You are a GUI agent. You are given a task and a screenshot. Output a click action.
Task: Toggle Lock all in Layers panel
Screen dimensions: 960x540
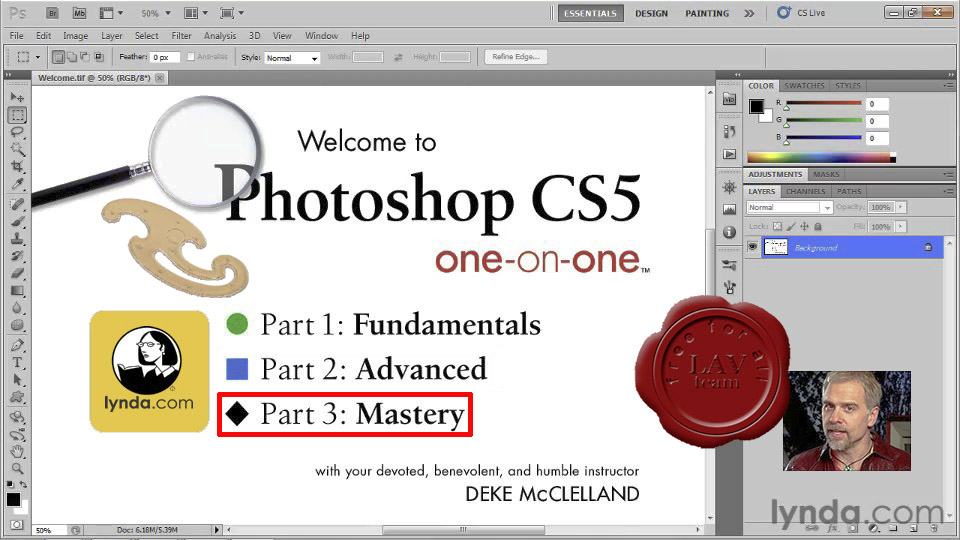coord(818,227)
